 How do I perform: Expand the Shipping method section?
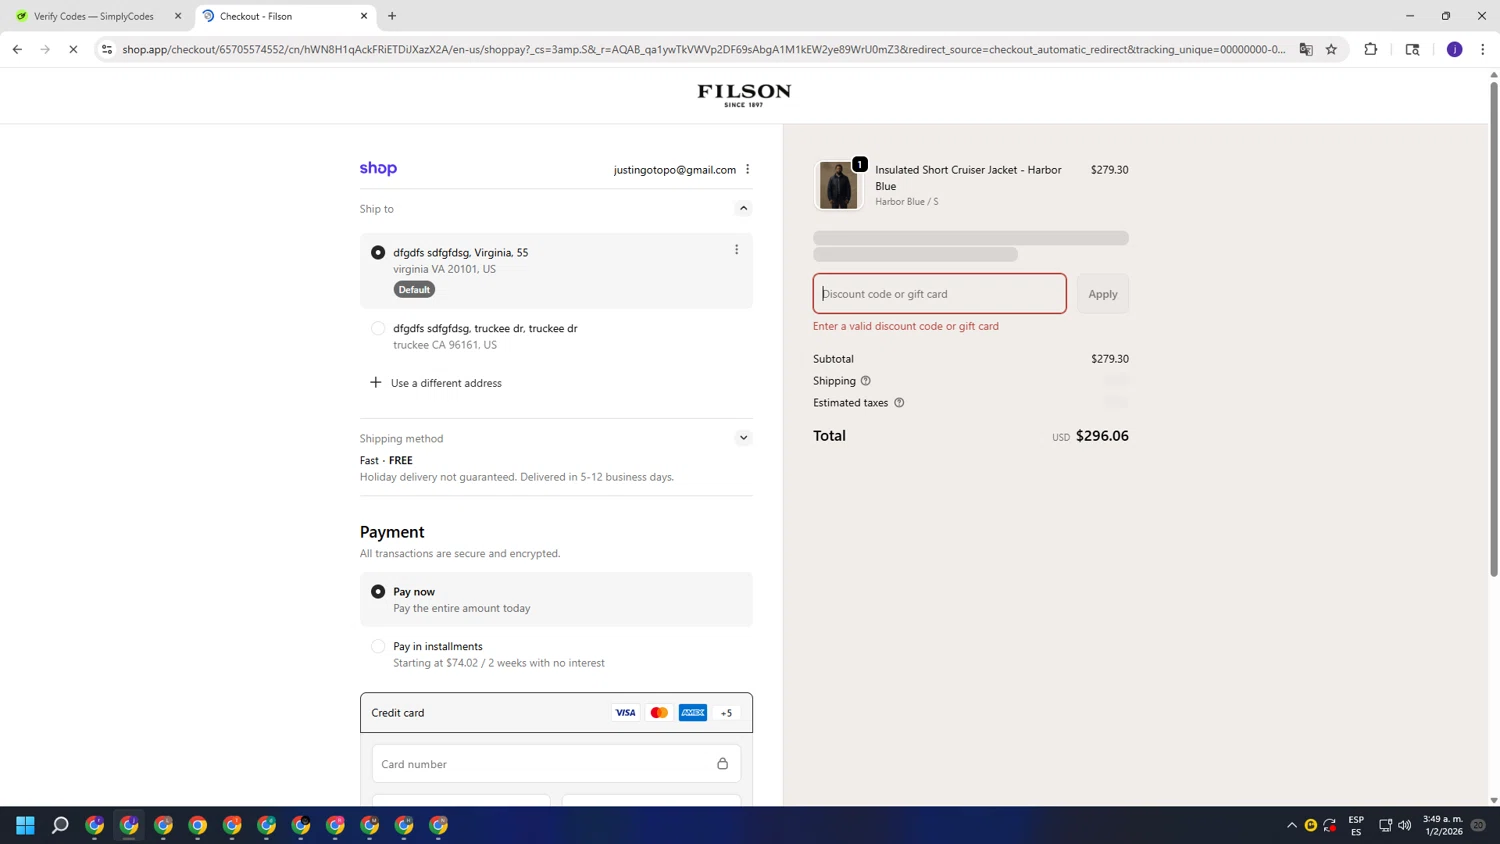(x=743, y=438)
